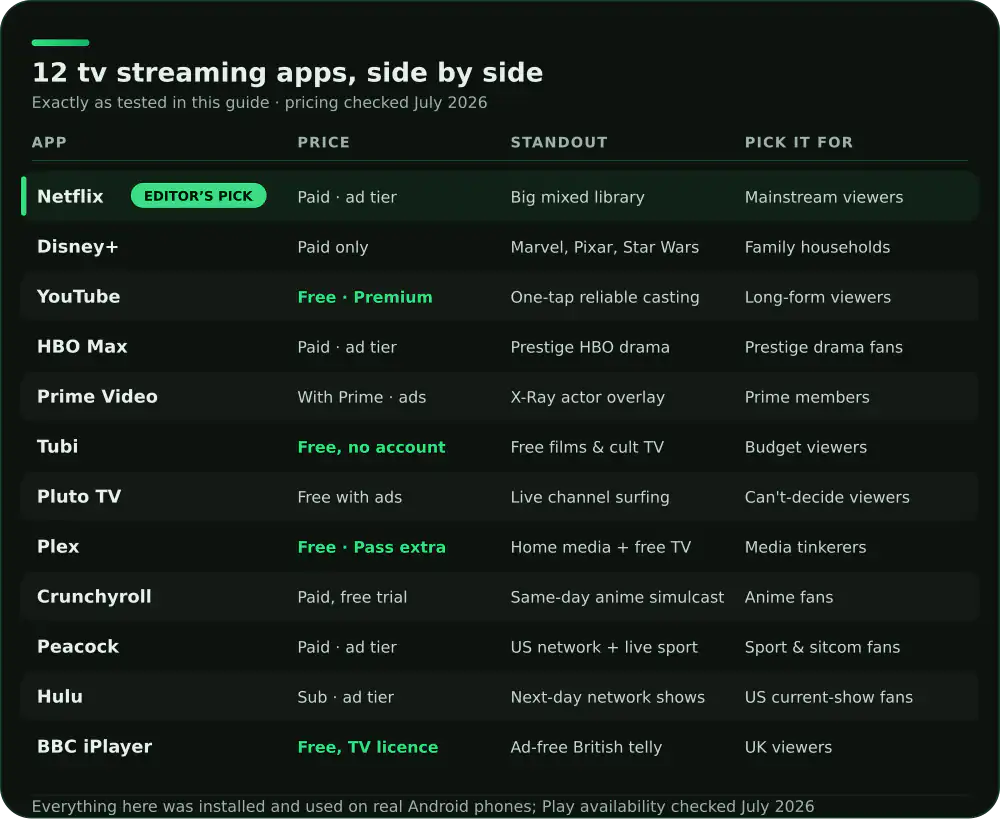Click the STANDOUT column header
Image resolution: width=1000 pixels, height=819 pixels.
(559, 142)
